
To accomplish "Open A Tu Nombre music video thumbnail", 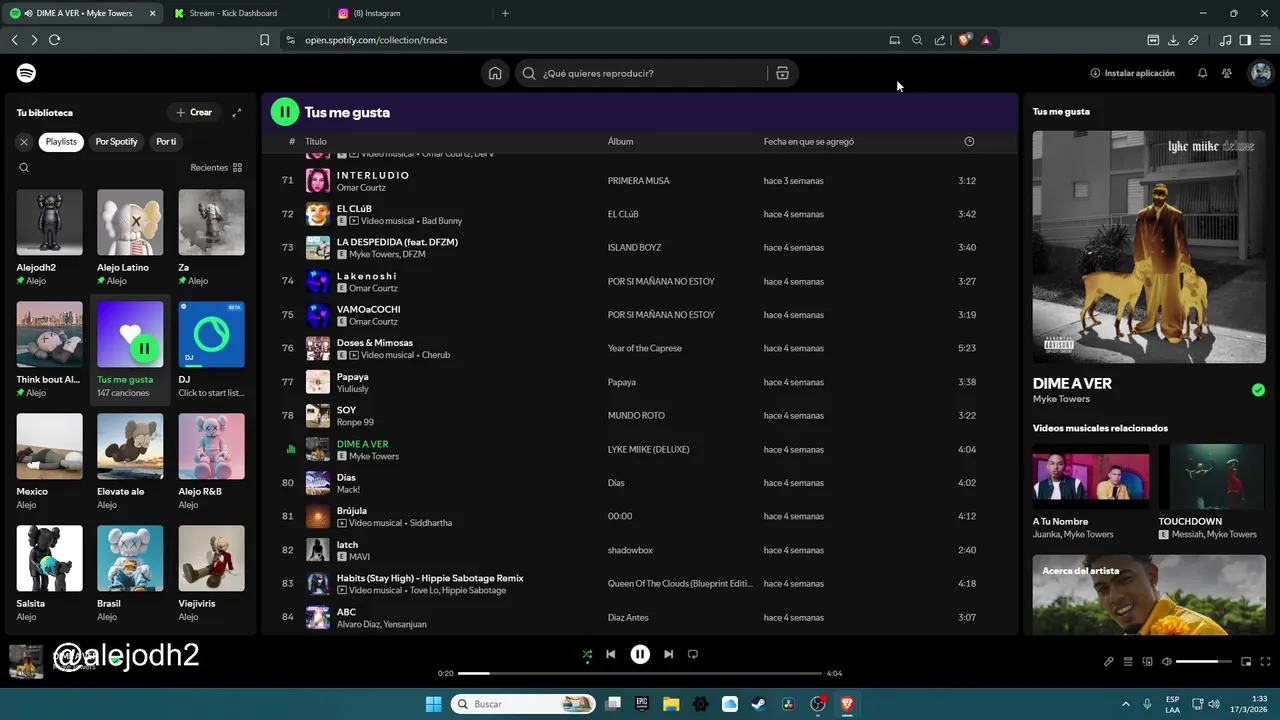I will click(x=1091, y=476).
